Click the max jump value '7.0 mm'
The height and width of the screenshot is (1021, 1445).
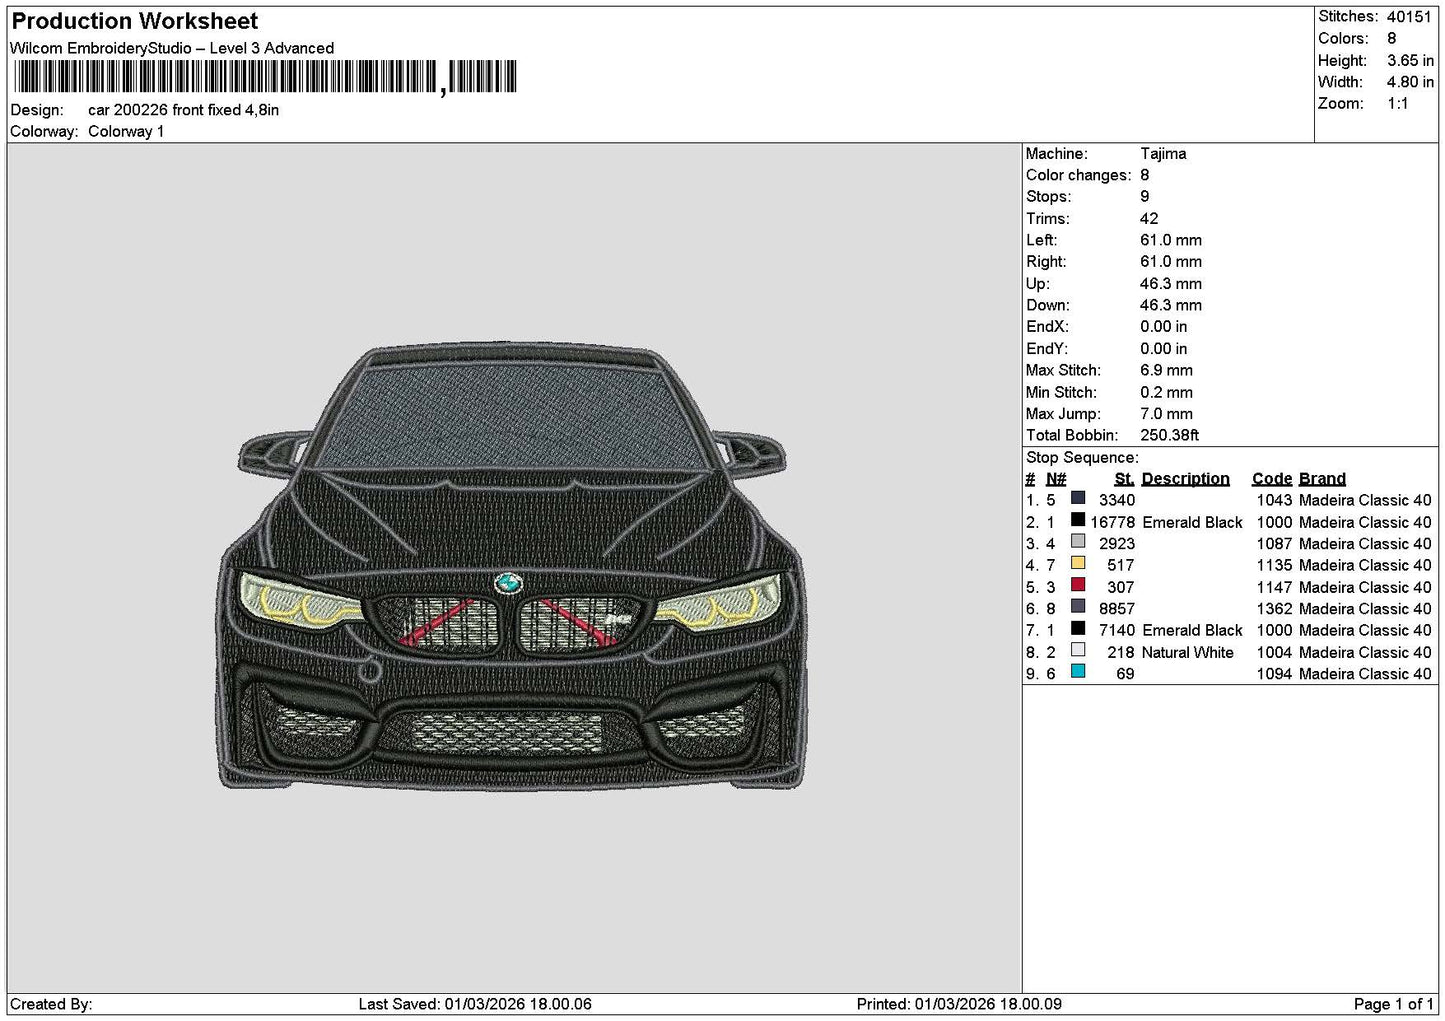click(1166, 414)
